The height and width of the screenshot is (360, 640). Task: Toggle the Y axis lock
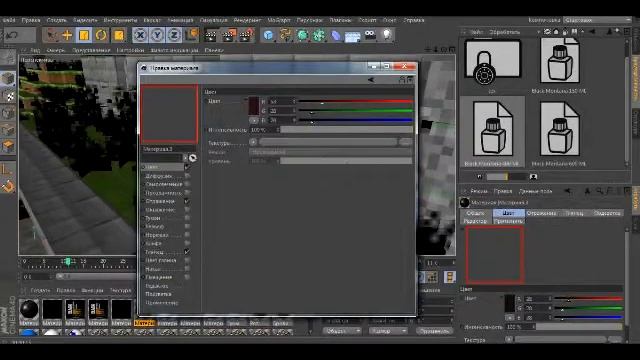157,36
